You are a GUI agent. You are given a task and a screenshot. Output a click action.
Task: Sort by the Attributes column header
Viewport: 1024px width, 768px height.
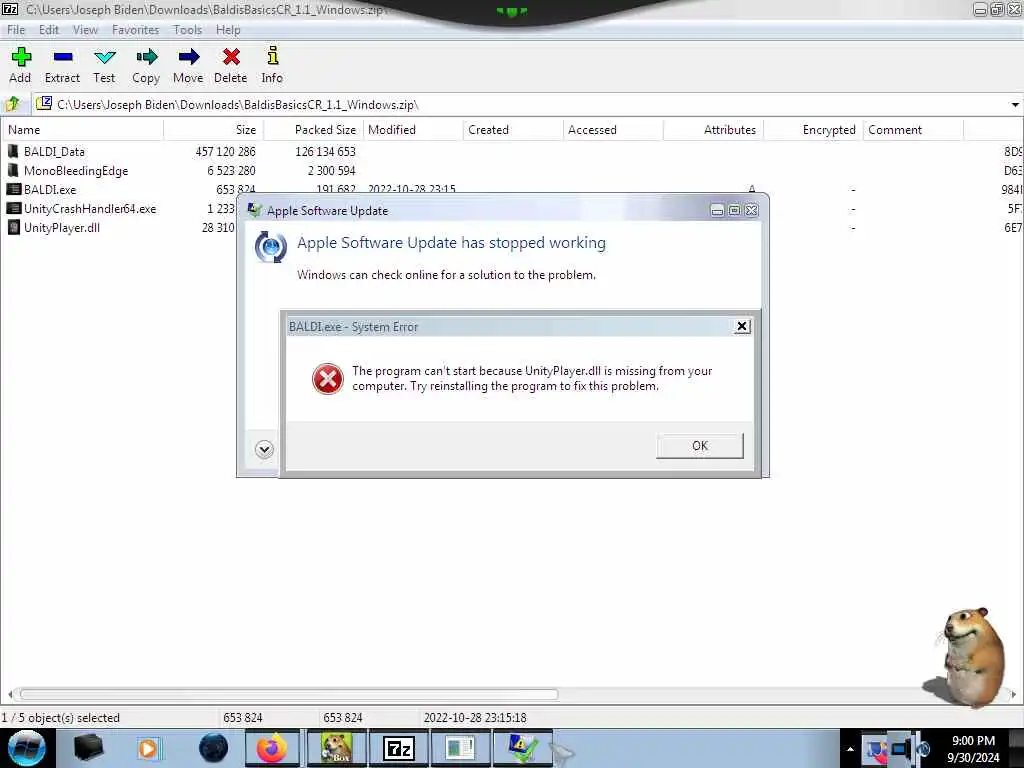(713, 129)
